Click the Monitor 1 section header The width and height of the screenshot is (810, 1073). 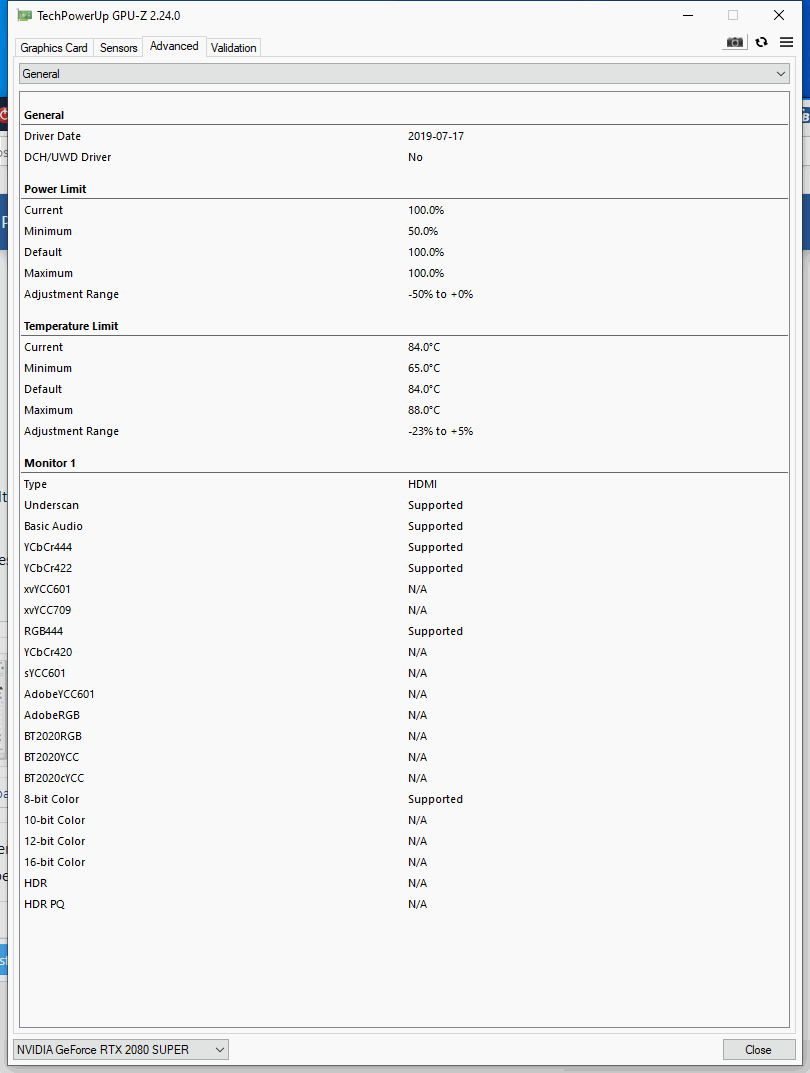[50, 463]
